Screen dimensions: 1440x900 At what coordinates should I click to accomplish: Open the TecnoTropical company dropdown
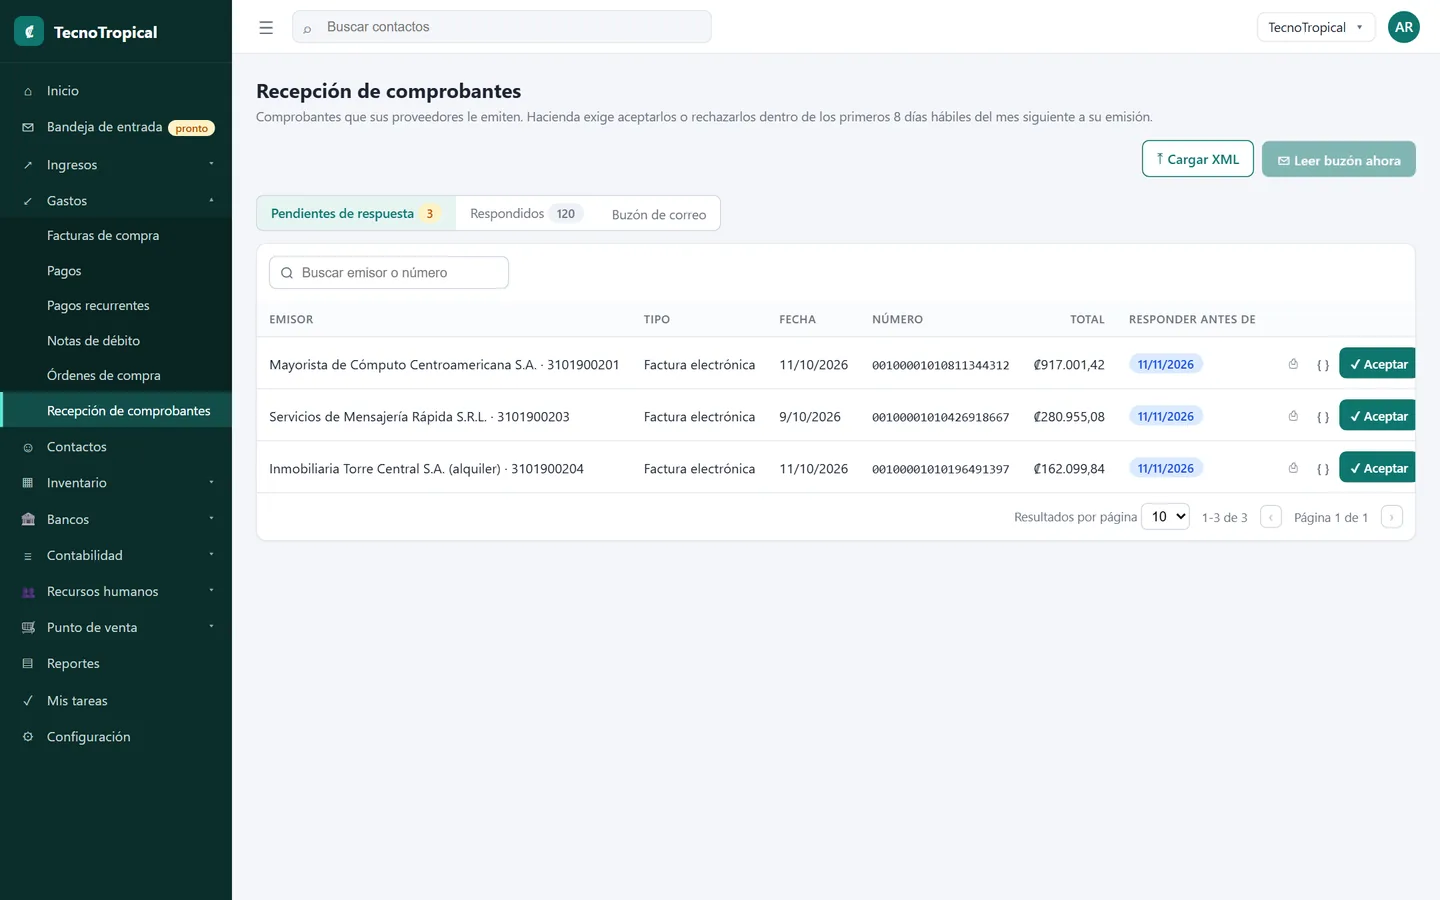[1316, 27]
